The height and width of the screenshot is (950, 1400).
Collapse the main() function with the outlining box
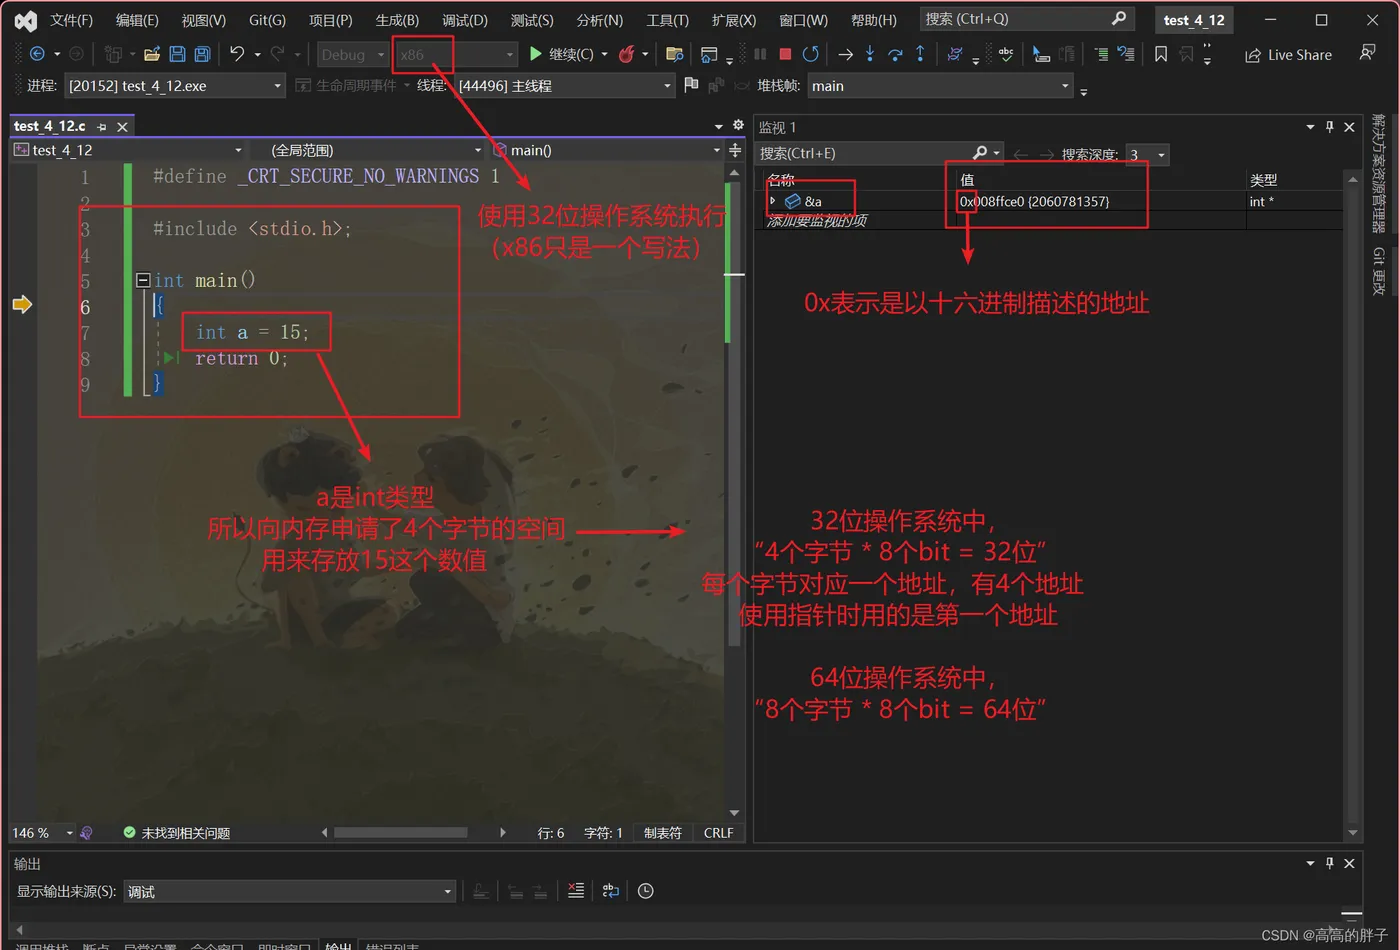pyautogui.click(x=143, y=280)
